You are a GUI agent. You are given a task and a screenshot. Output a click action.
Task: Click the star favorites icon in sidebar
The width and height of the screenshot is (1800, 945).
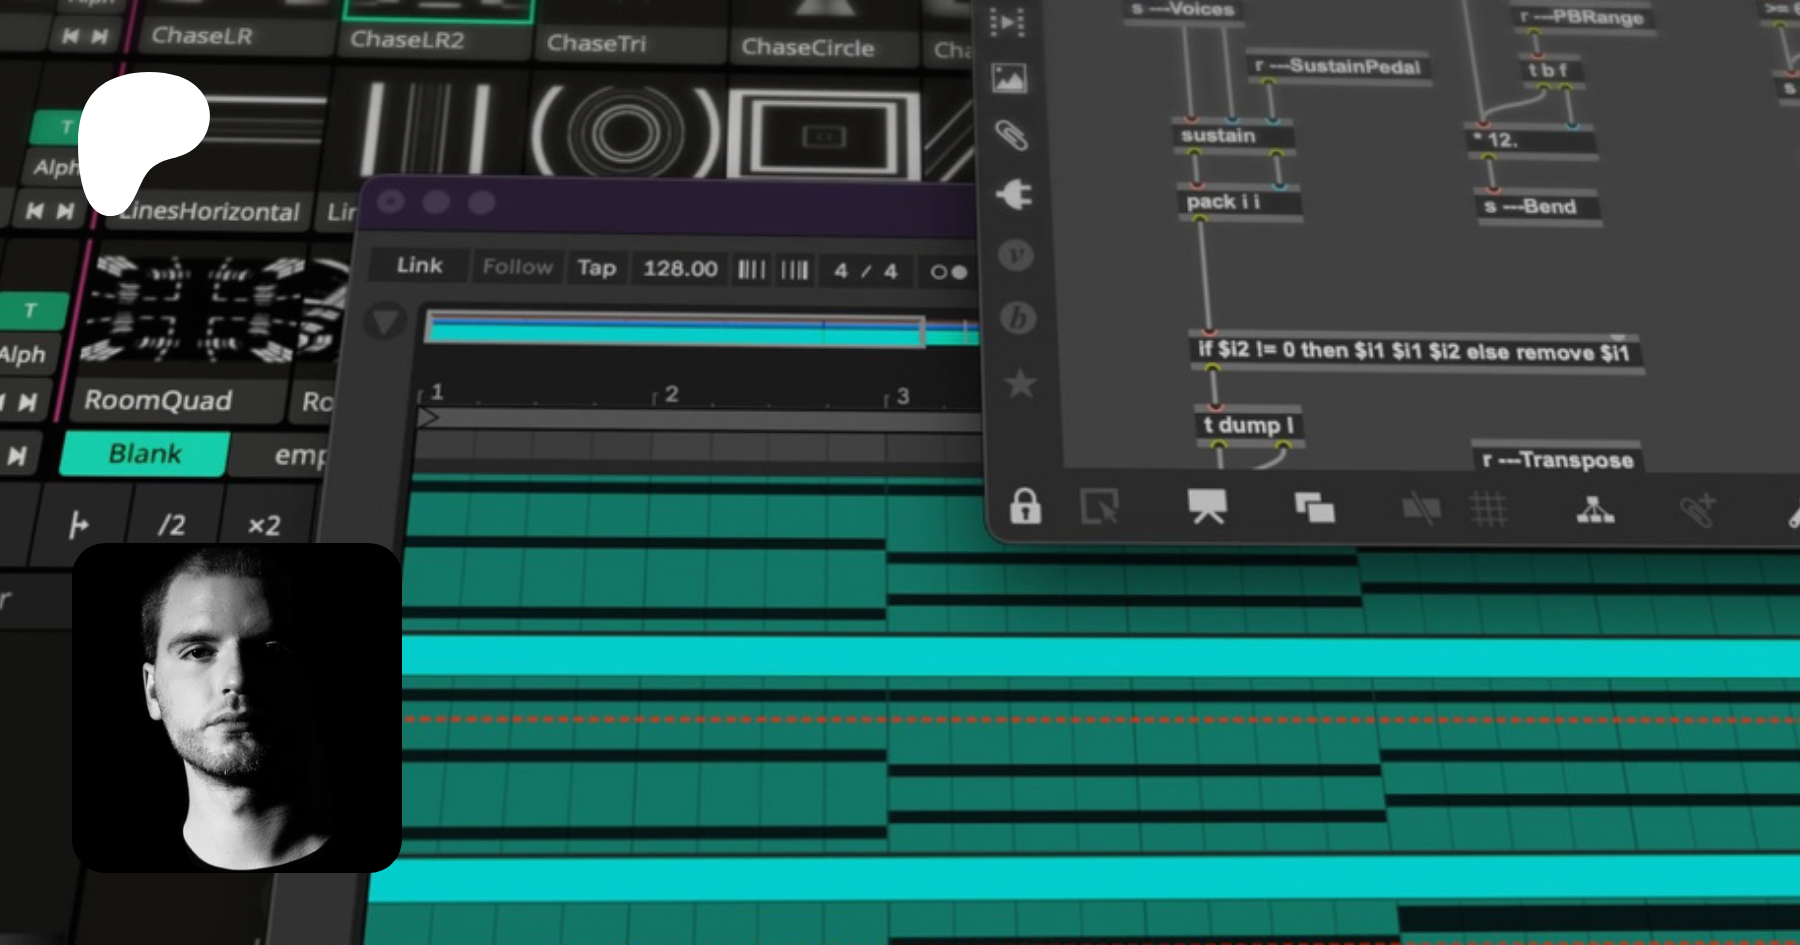pos(1020,383)
